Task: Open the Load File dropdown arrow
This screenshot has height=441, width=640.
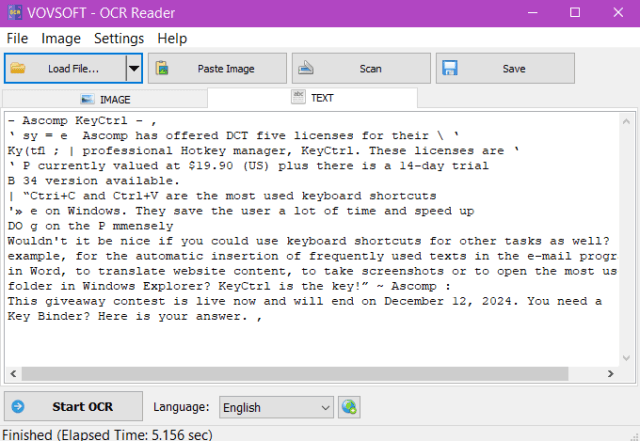Action: (x=134, y=68)
